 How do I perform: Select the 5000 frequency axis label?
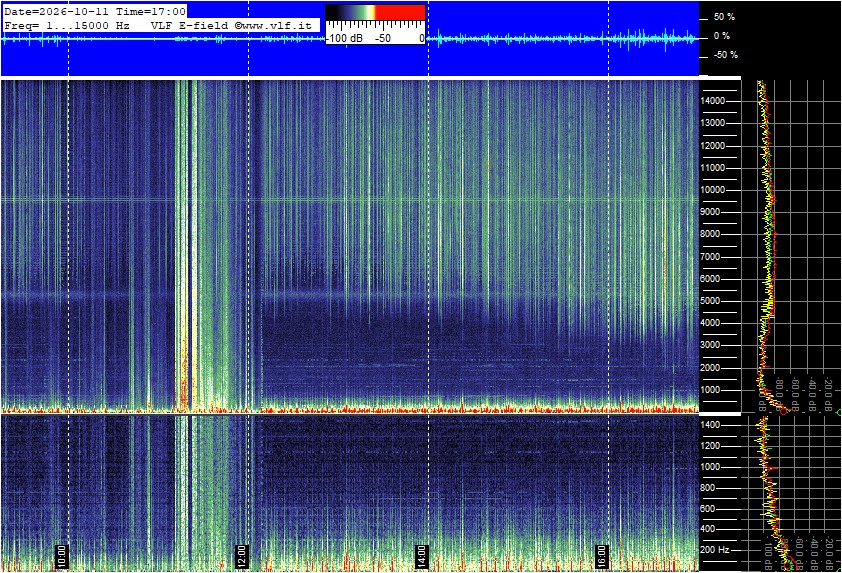point(710,301)
